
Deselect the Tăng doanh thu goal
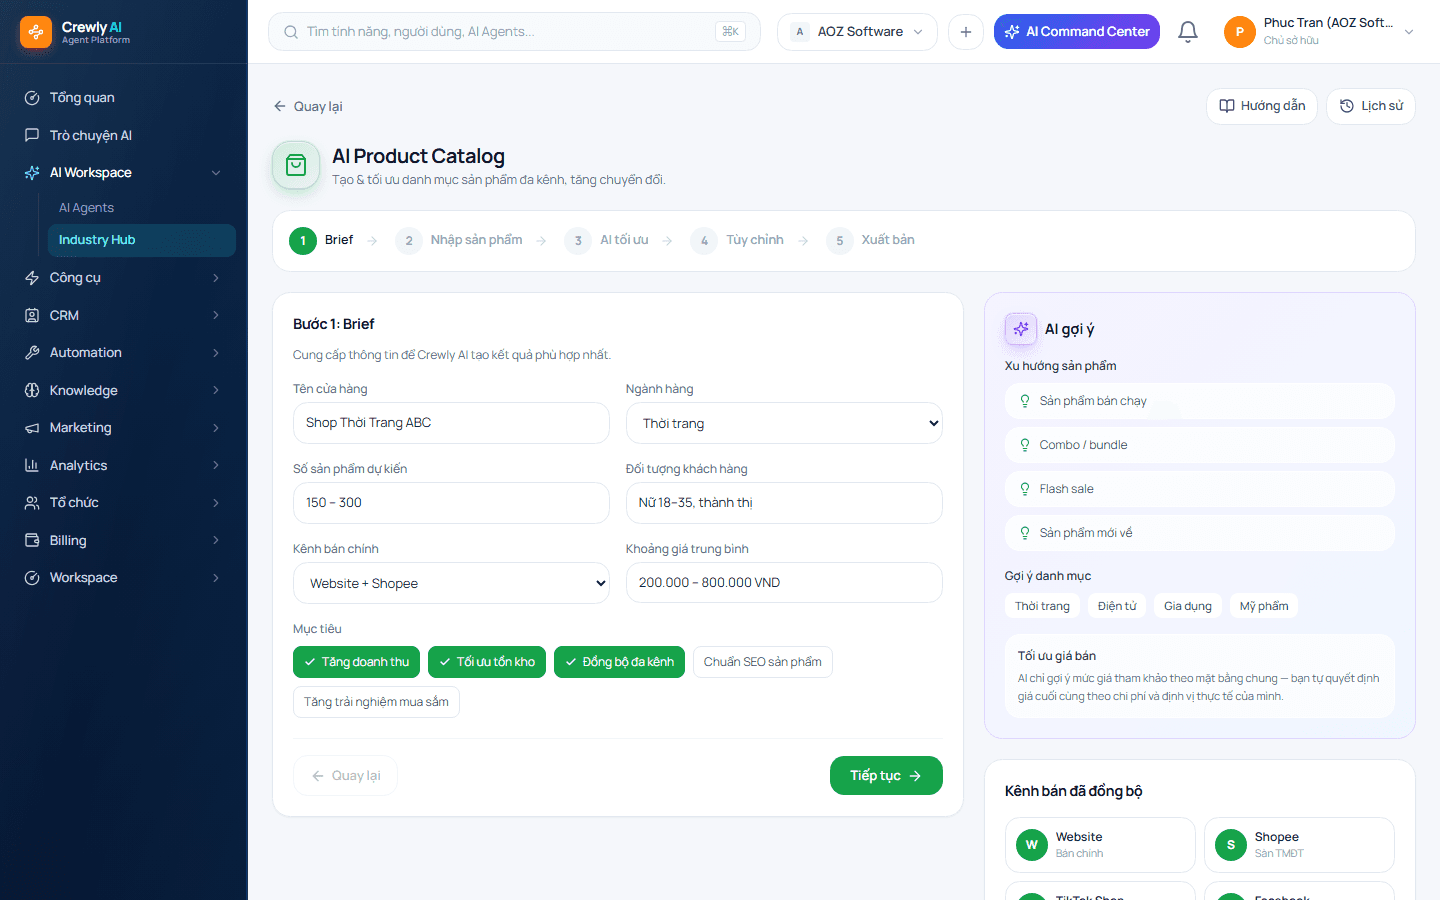click(x=356, y=662)
